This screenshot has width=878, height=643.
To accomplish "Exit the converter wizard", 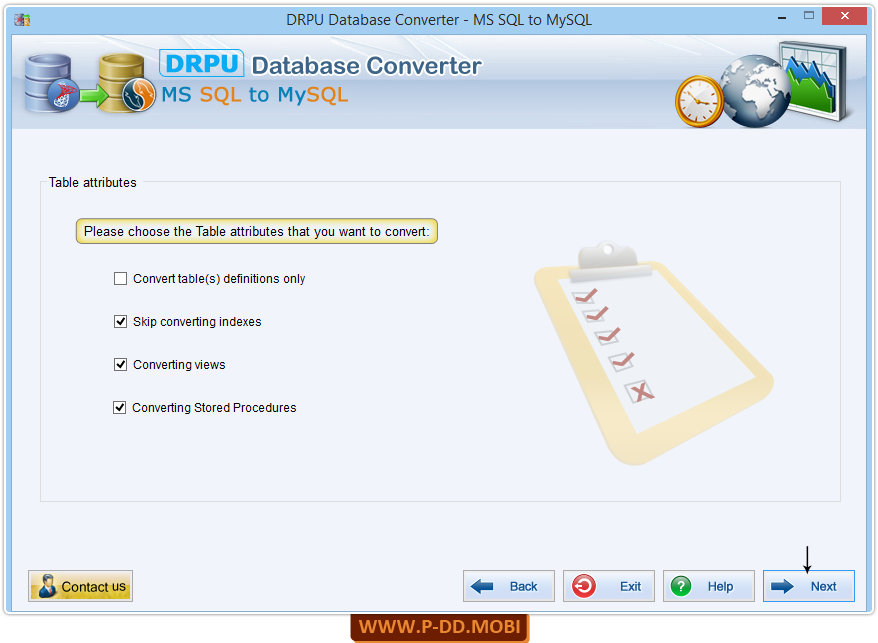I will click(x=609, y=586).
